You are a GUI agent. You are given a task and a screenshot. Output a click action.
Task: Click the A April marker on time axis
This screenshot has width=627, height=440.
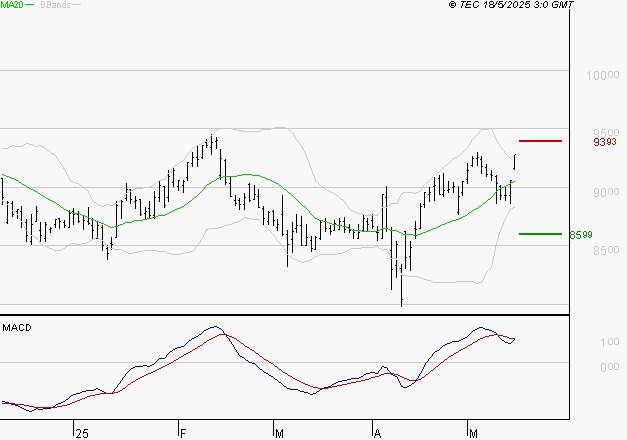pyautogui.click(x=377, y=434)
